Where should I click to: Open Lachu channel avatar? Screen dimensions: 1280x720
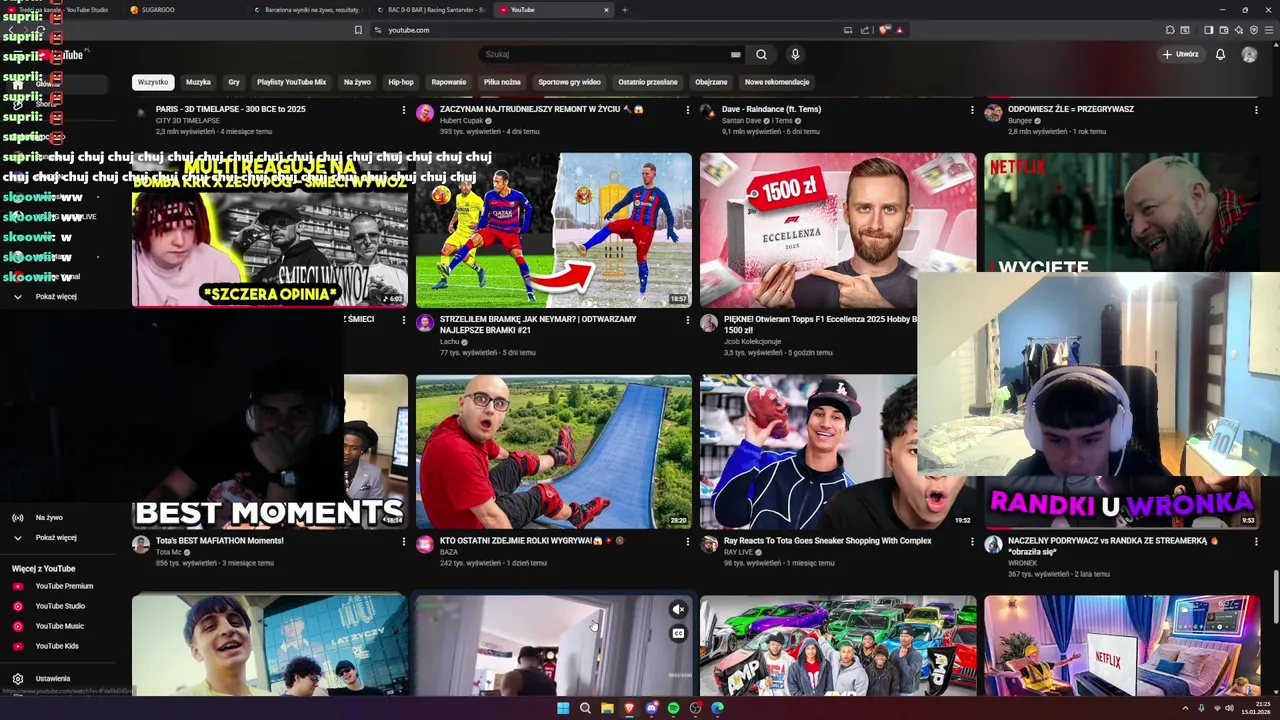[x=425, y=323]
